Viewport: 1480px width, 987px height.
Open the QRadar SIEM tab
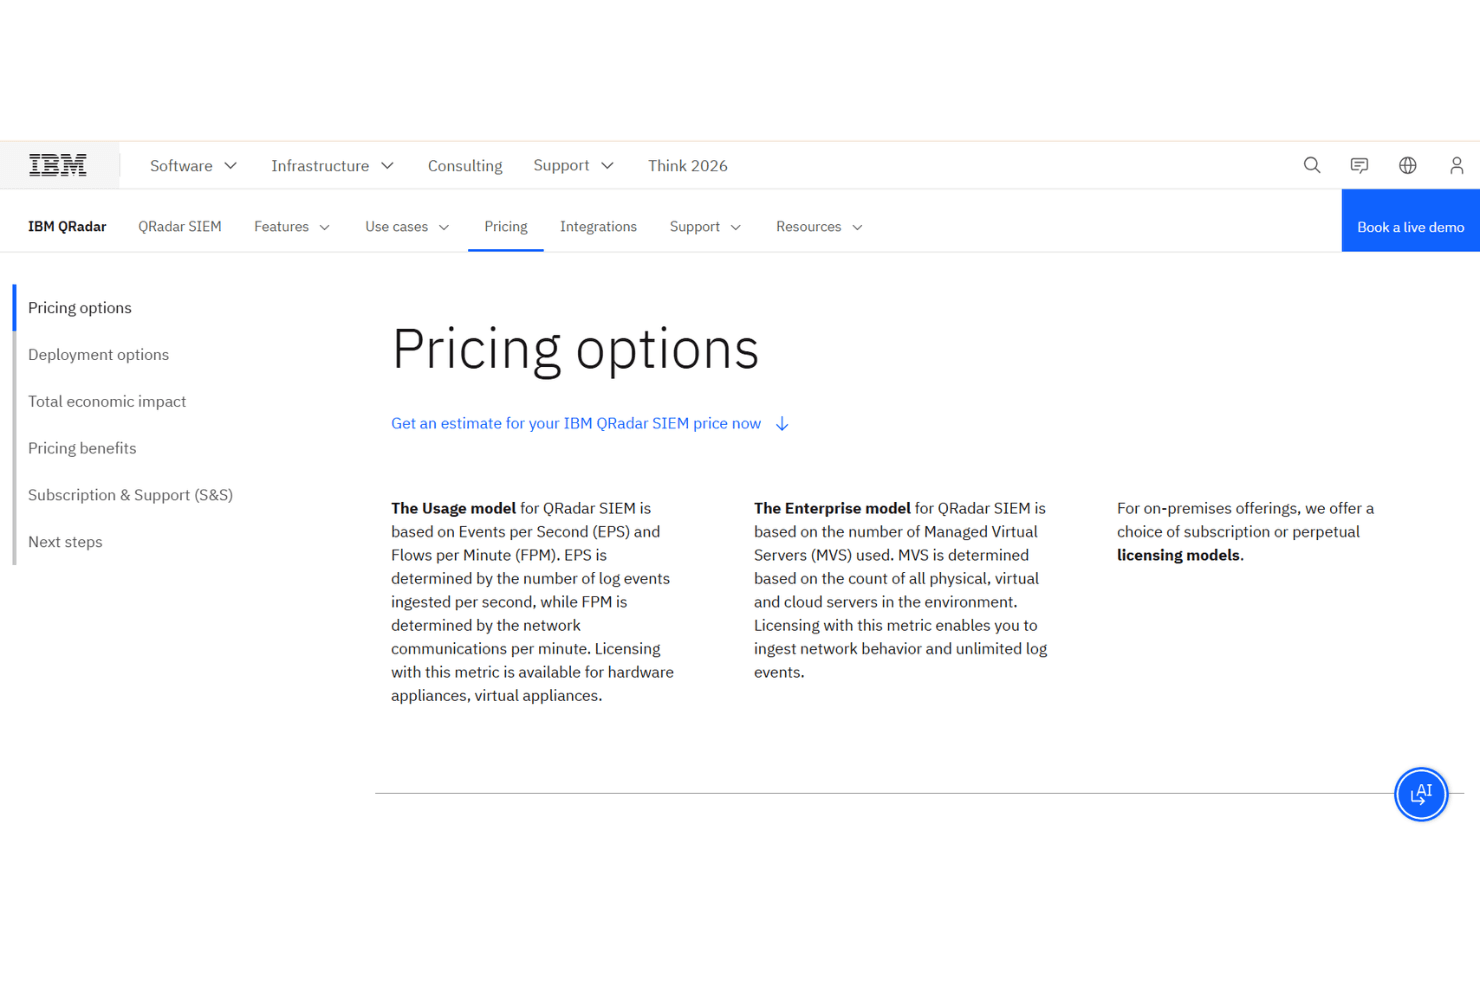pyautogui.click(x=180, y=227)
